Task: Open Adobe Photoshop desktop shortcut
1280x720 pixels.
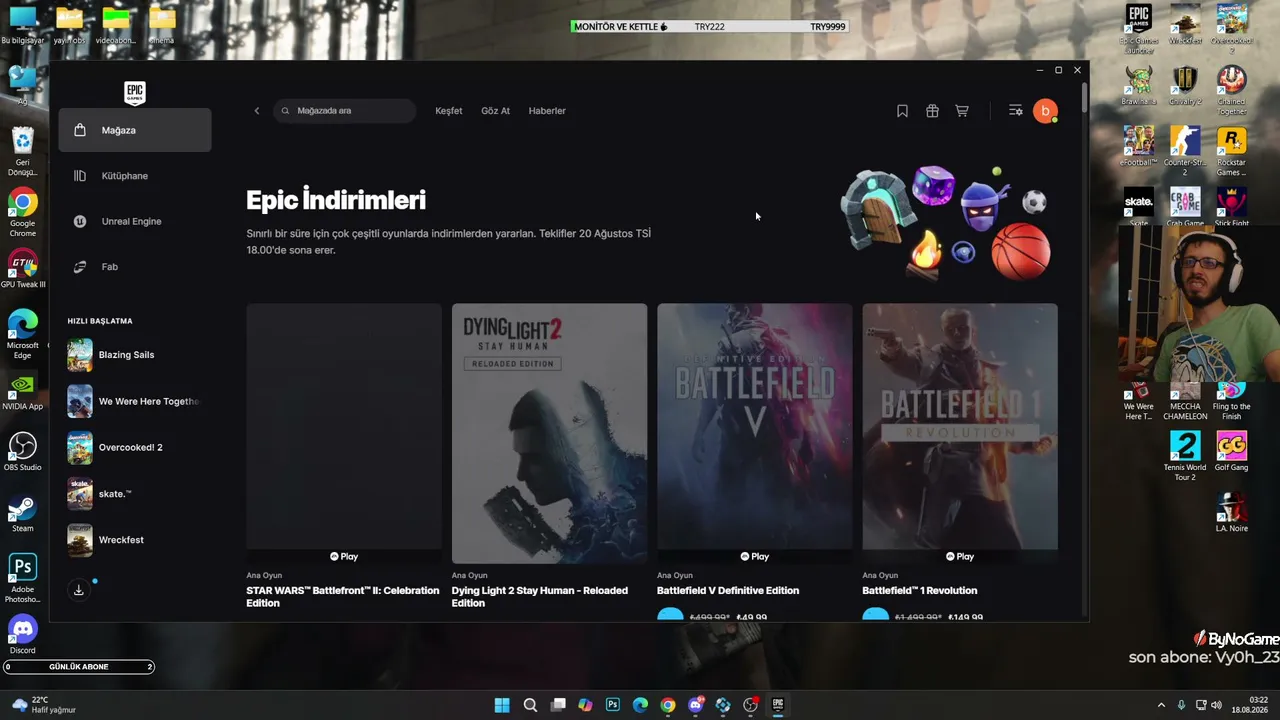Action: [x=22, y=578]
